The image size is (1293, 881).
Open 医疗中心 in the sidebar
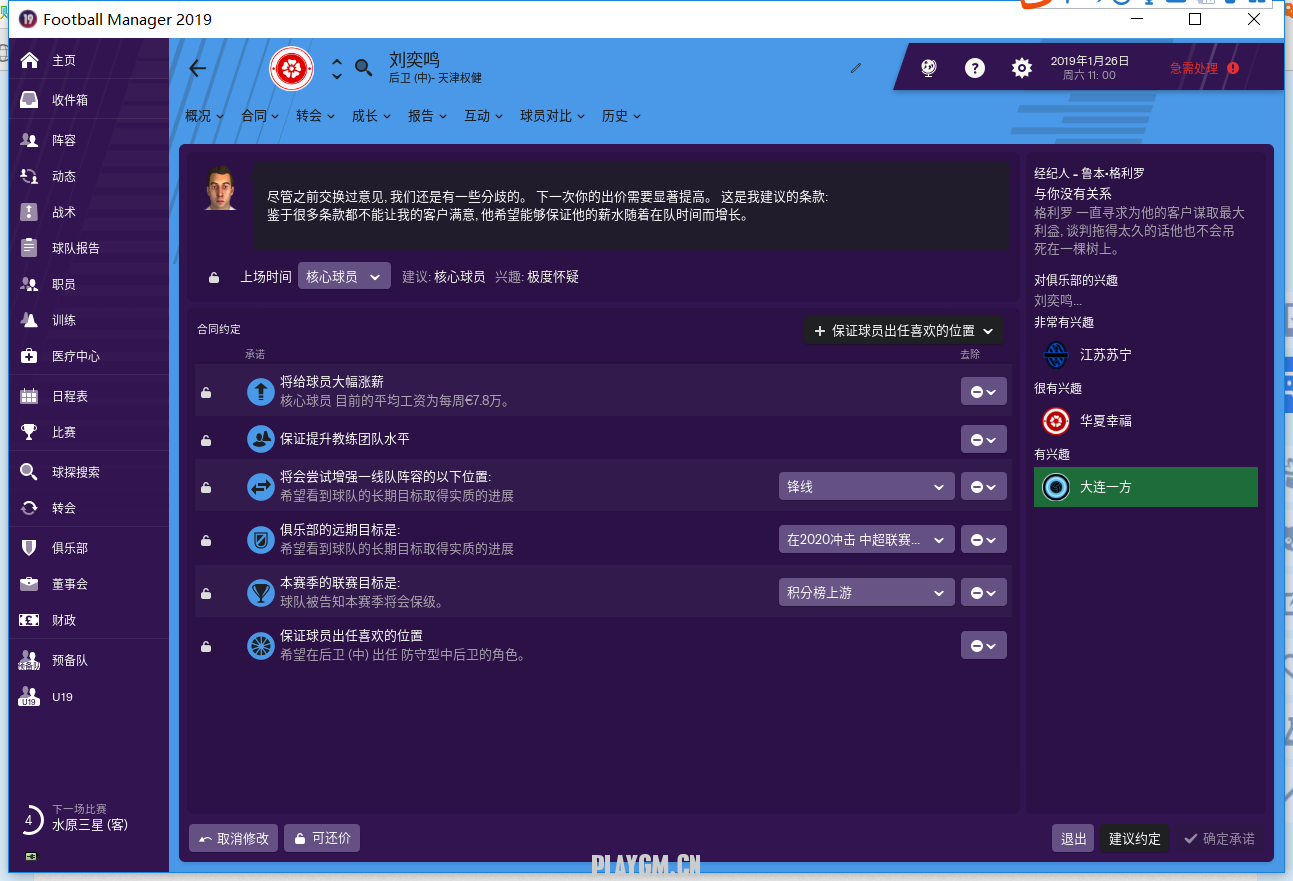click(75, 356)
